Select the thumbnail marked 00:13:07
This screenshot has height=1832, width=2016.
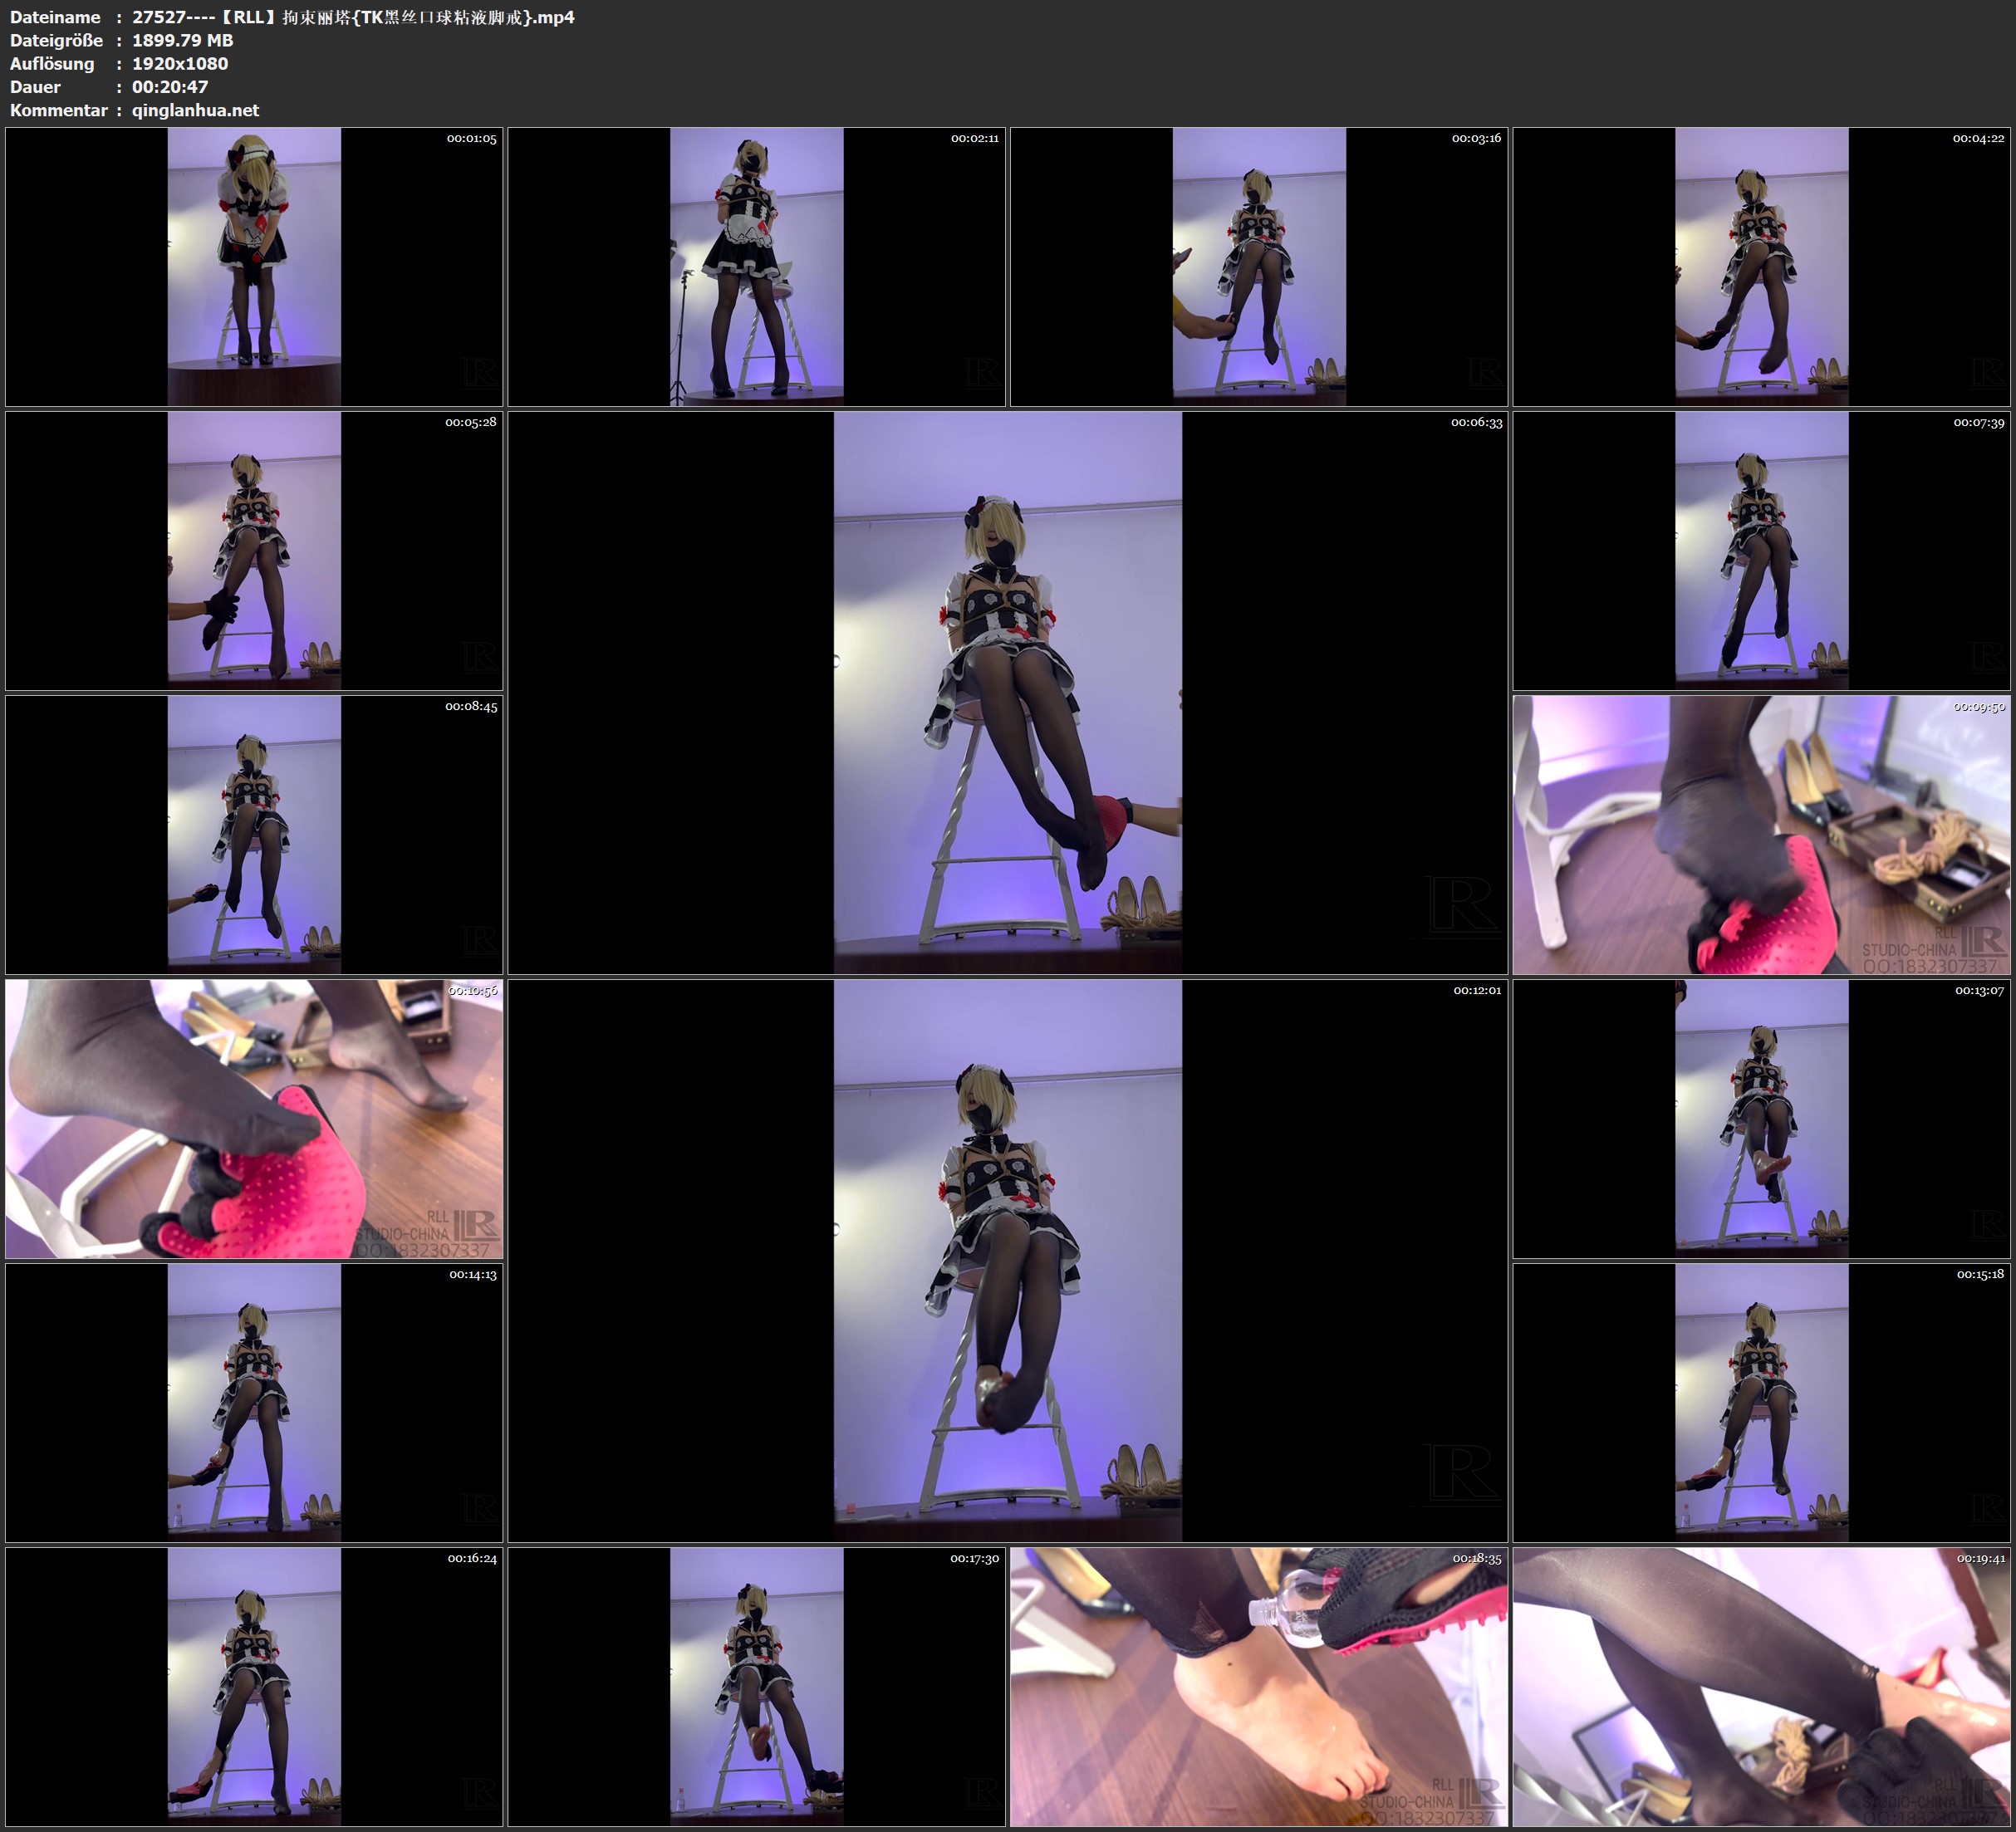pyautogui.click(x=1761, y=1118)
